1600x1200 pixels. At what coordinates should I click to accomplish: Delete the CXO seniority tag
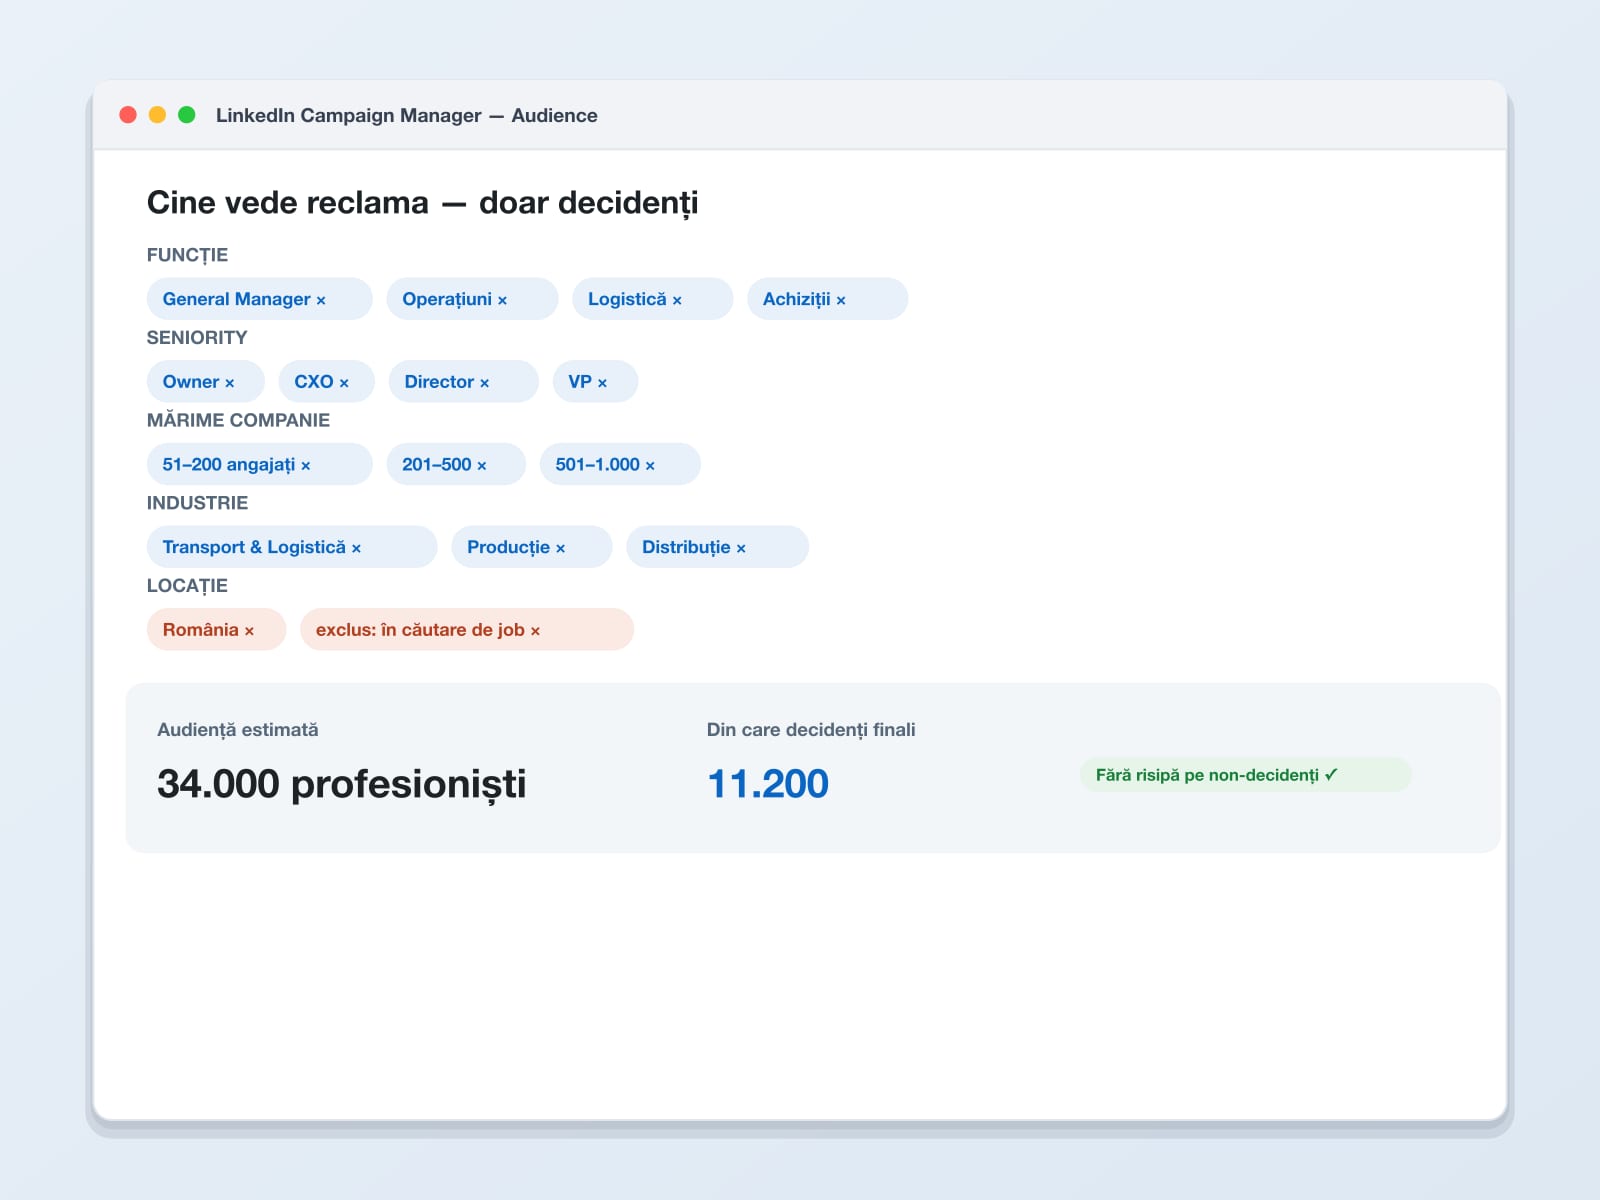(x=344, y=383)
